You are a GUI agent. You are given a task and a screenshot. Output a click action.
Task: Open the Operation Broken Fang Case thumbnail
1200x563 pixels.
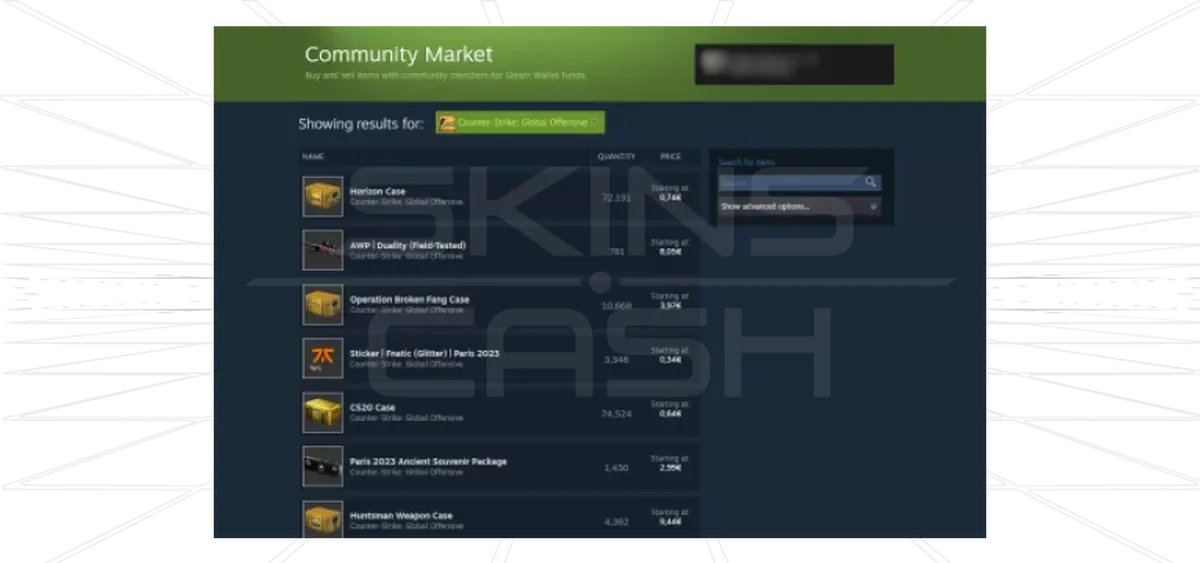point(322,304)
